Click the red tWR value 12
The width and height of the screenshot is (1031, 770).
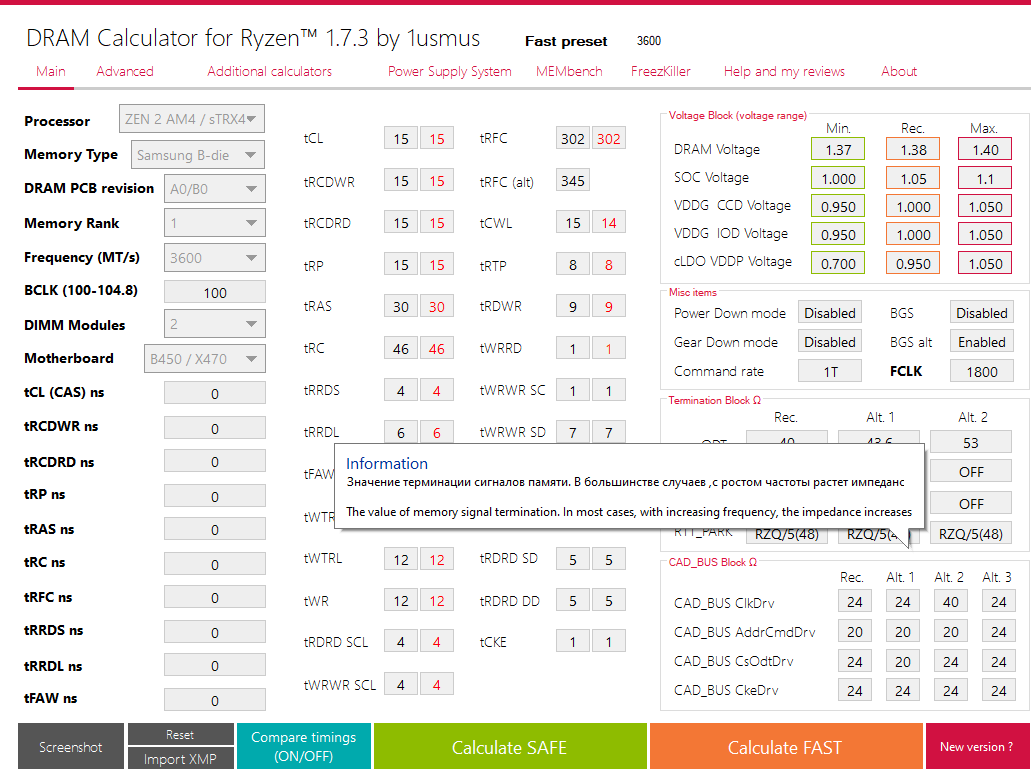pyautogui.click(x=437, y=600)
